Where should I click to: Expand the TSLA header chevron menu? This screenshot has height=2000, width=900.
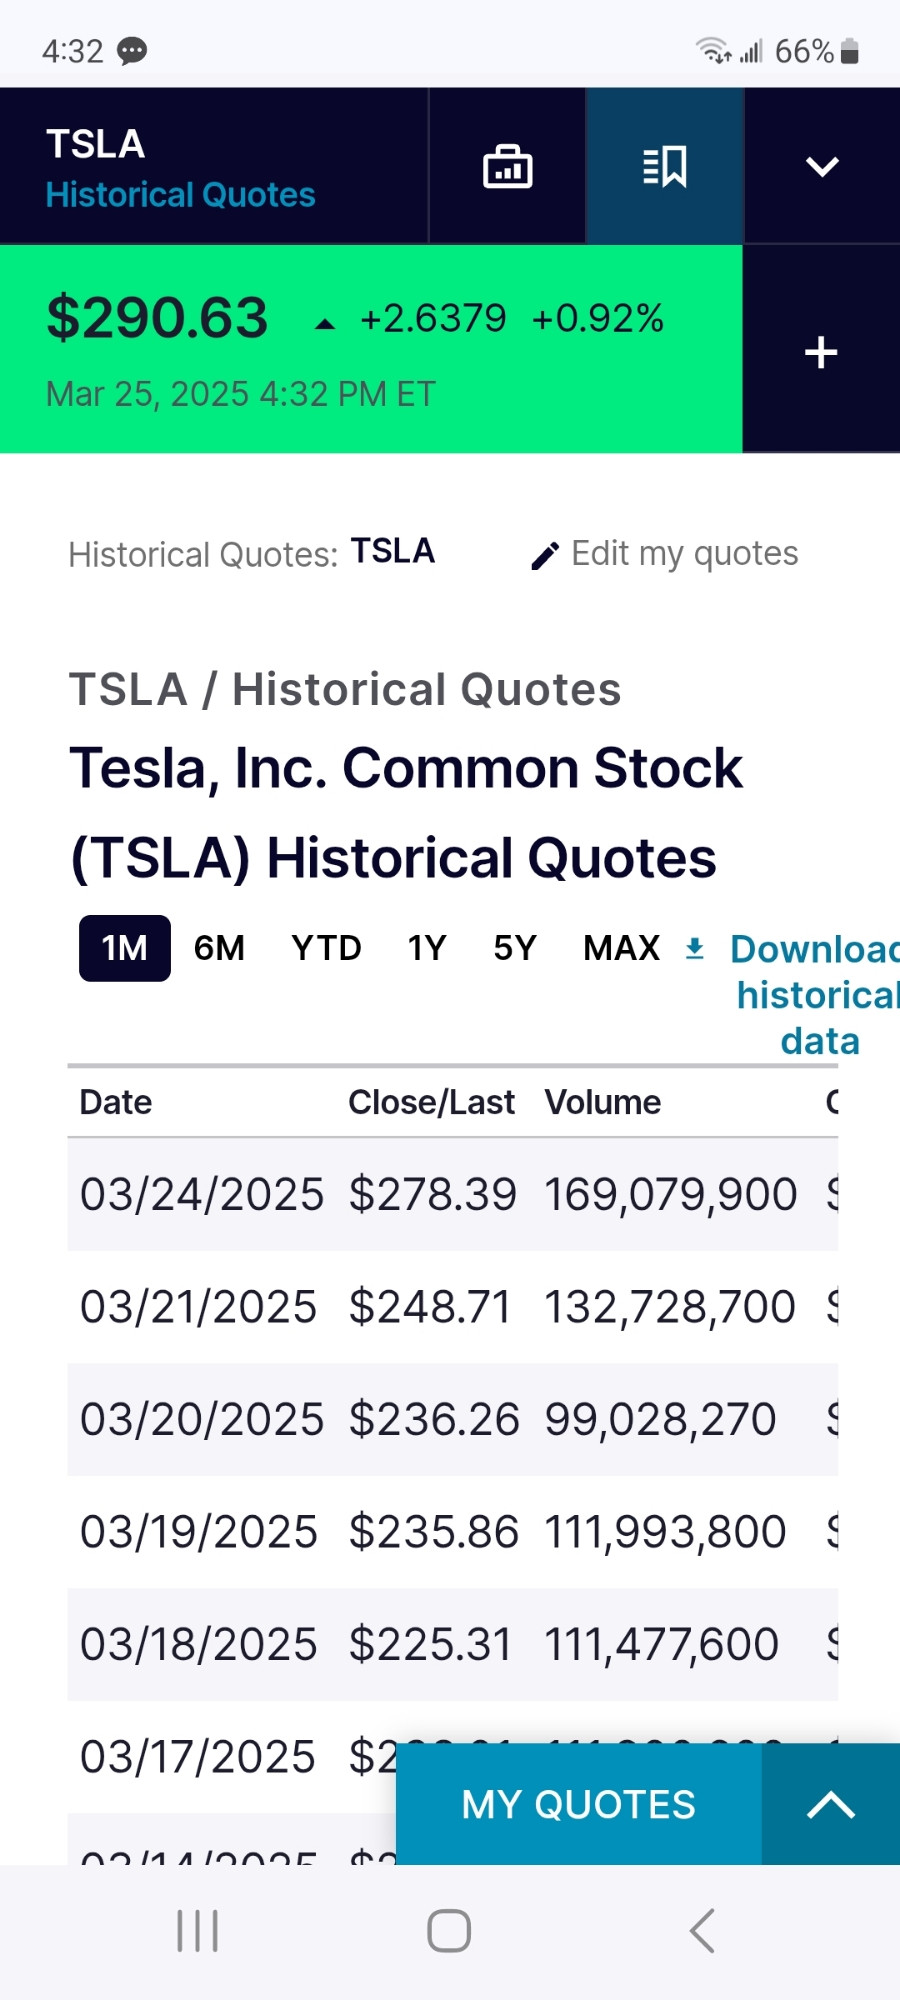(x=822, y=166)
